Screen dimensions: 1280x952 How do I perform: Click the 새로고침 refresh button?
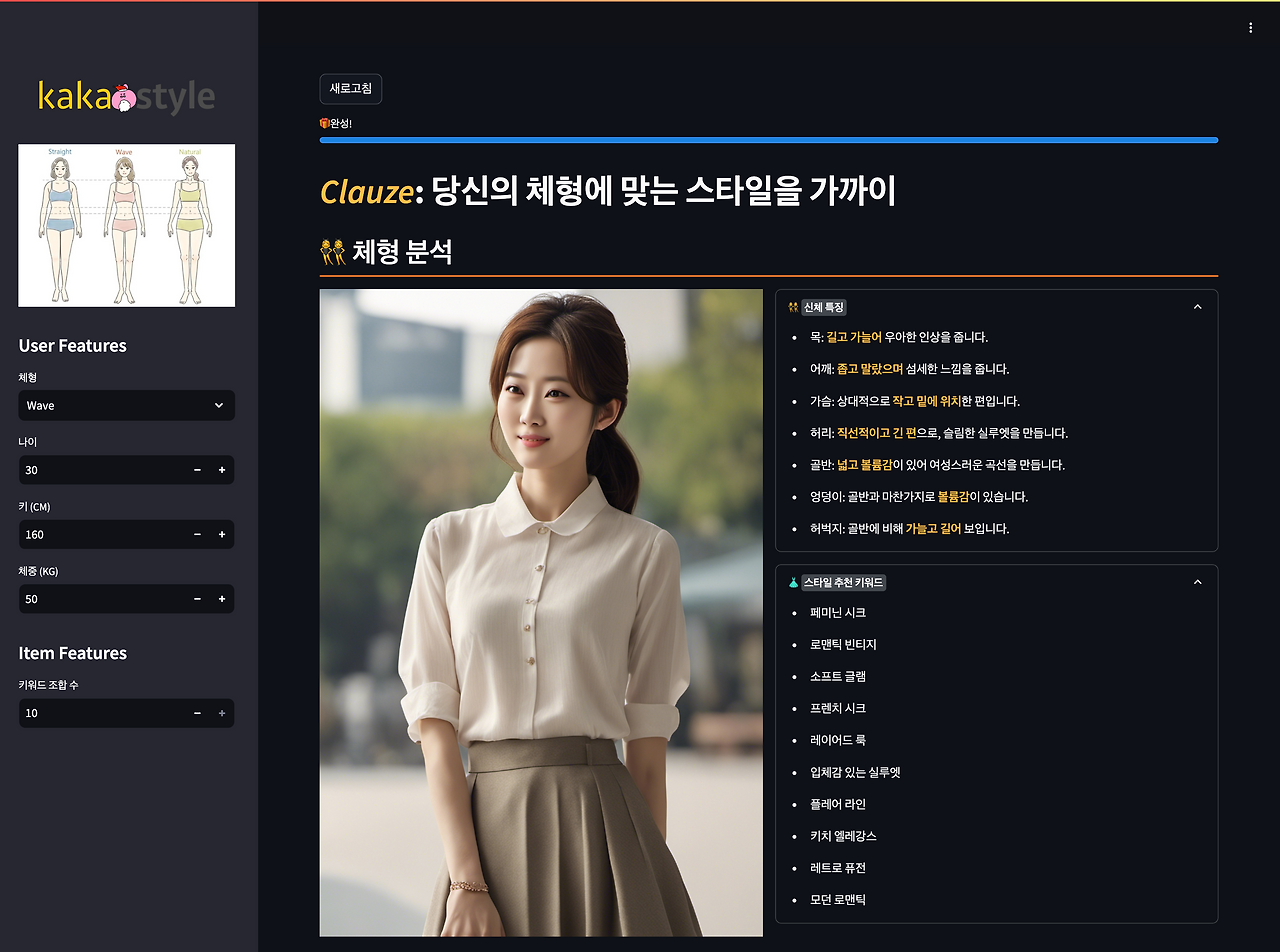[351, 89]
